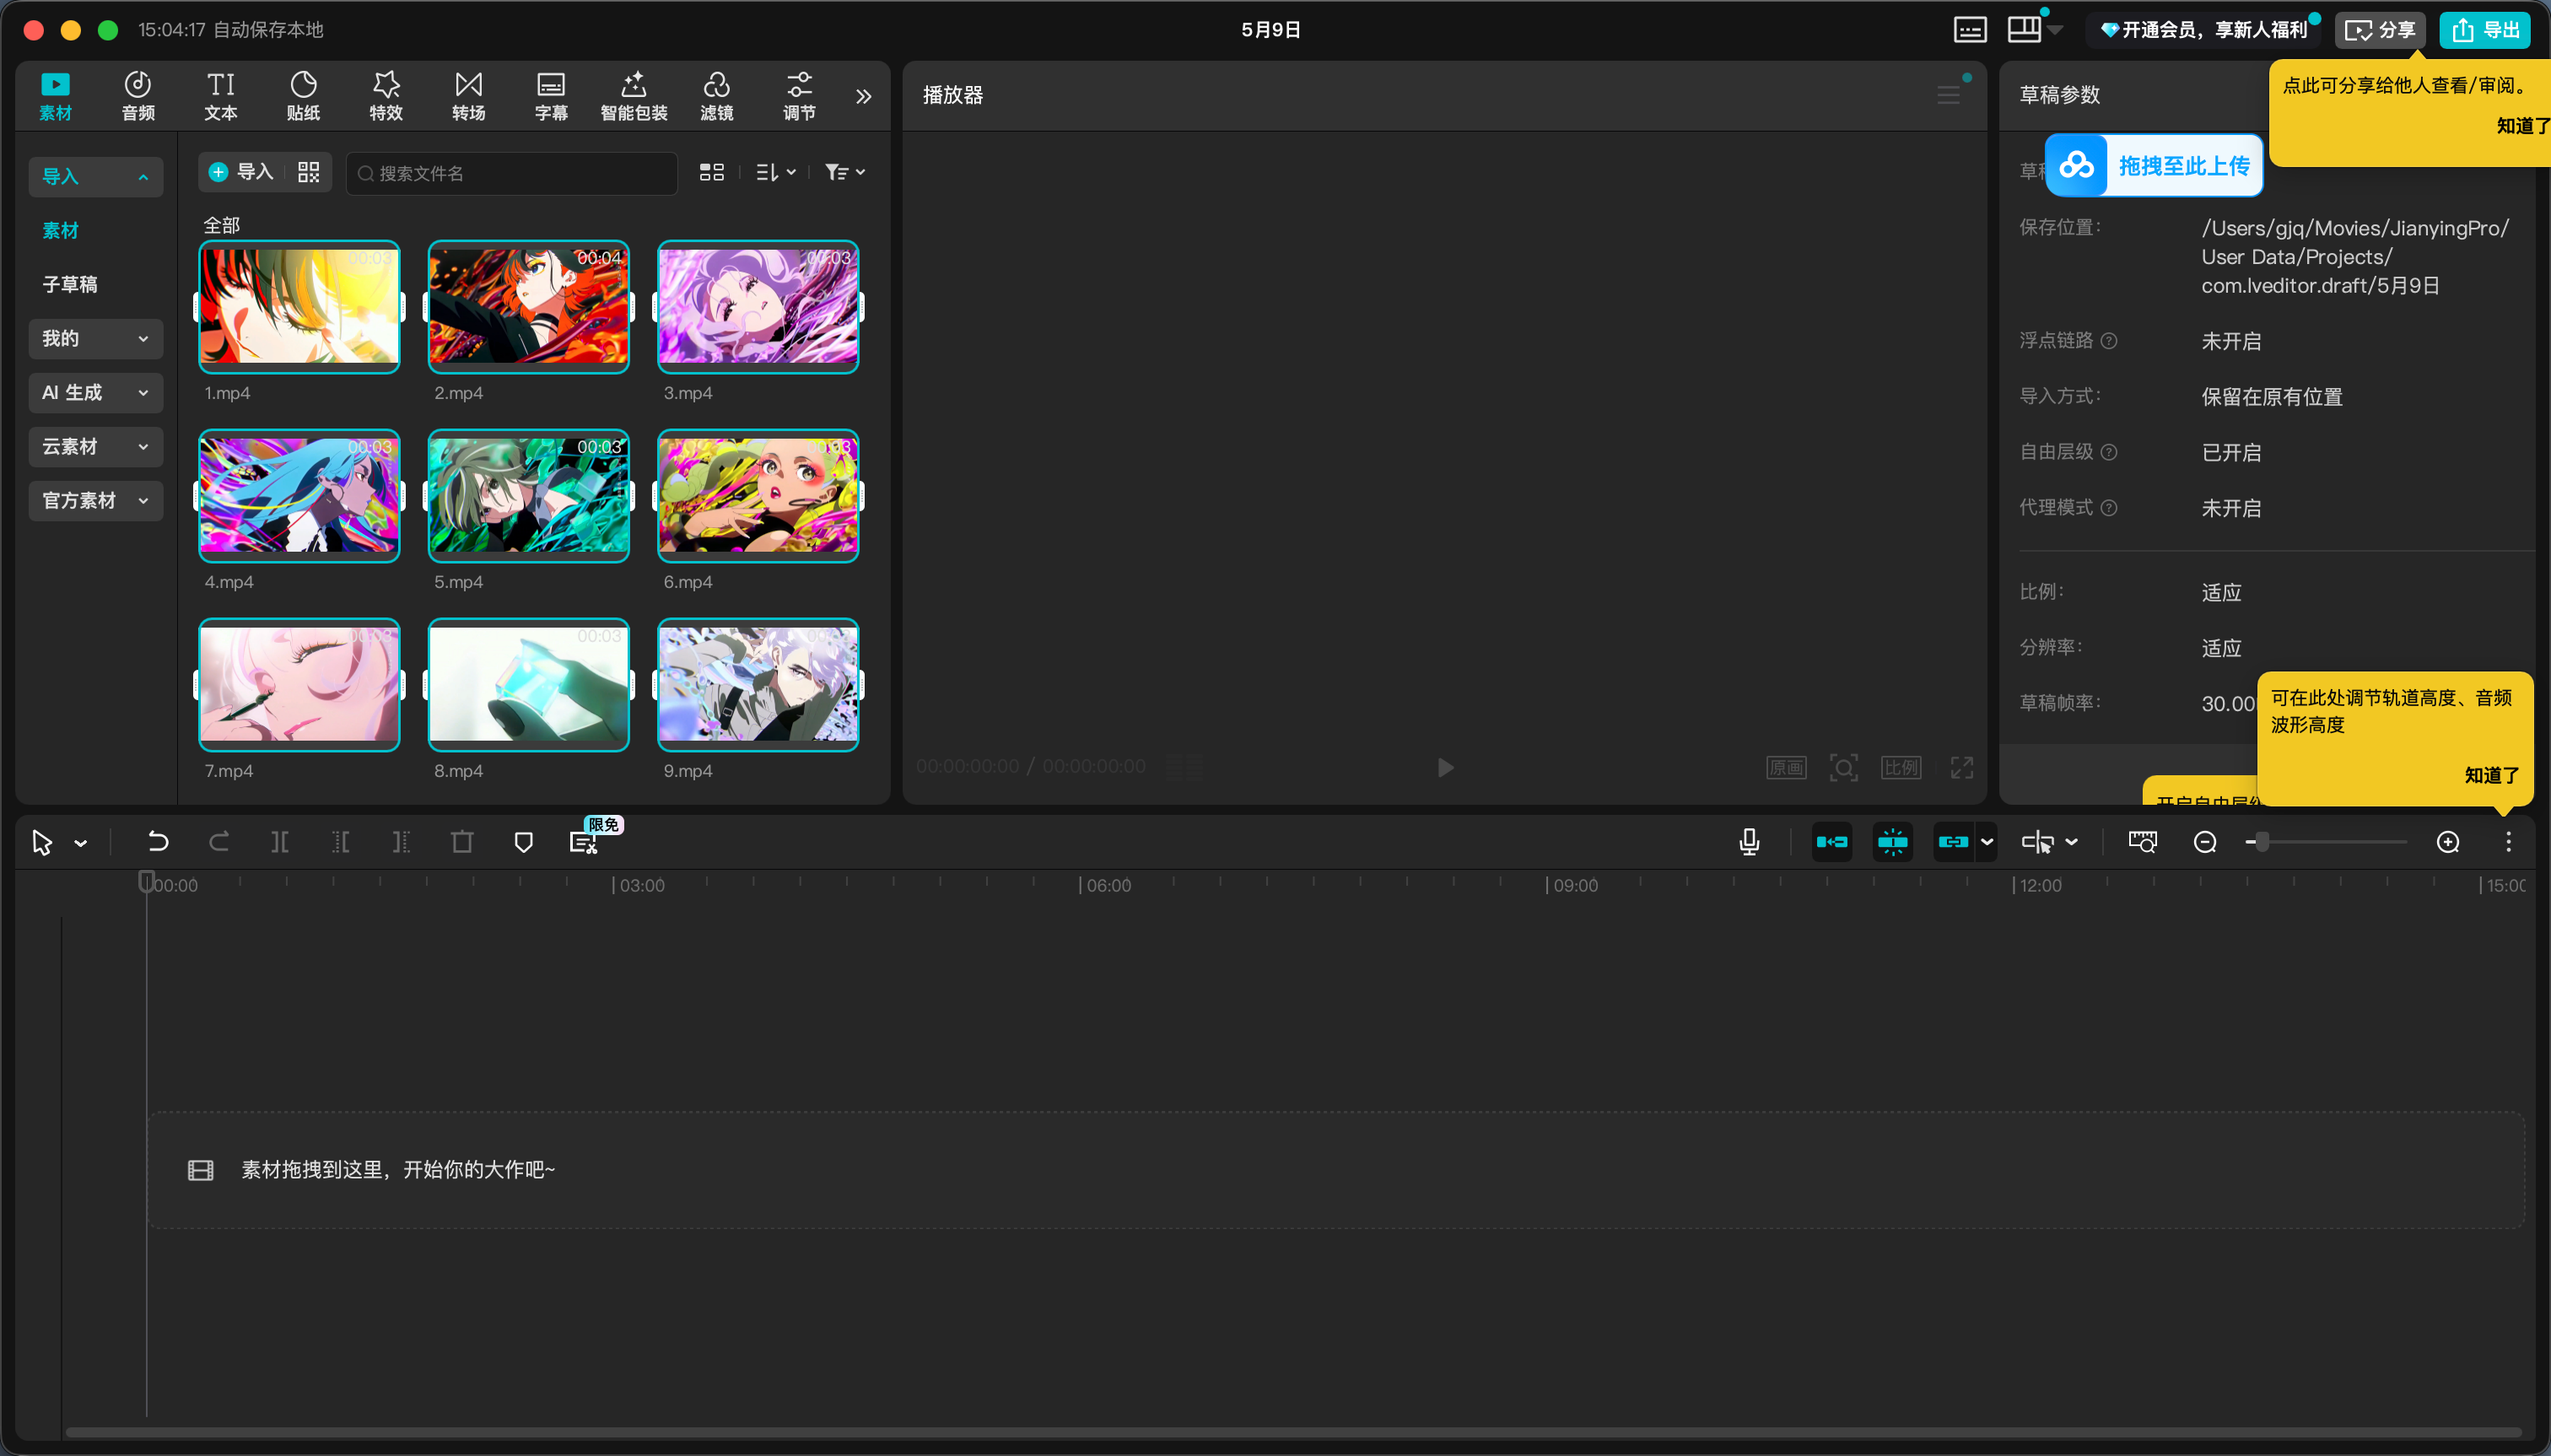
Task: Switch to the 文本 text tab
Action: click(221, 96)
